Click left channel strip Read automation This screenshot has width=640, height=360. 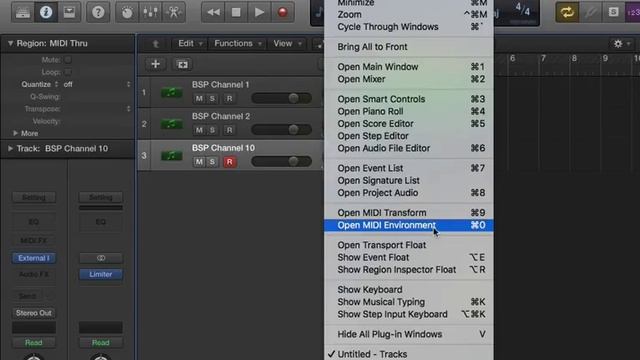(x=34, y=342)
